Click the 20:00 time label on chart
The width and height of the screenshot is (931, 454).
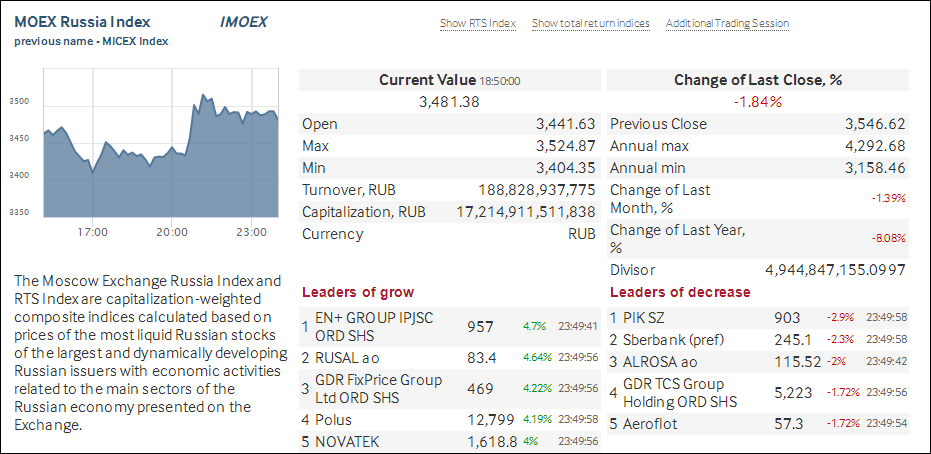(172, 232)
